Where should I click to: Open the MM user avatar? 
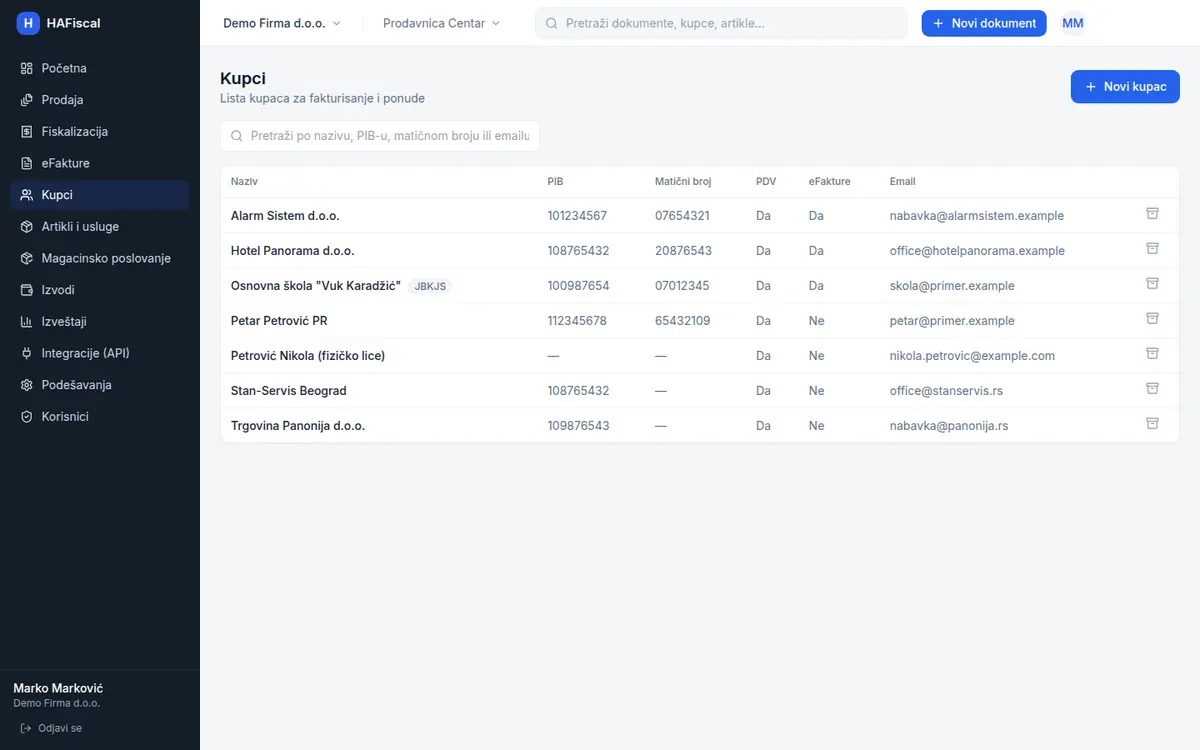coord(1073,23)
